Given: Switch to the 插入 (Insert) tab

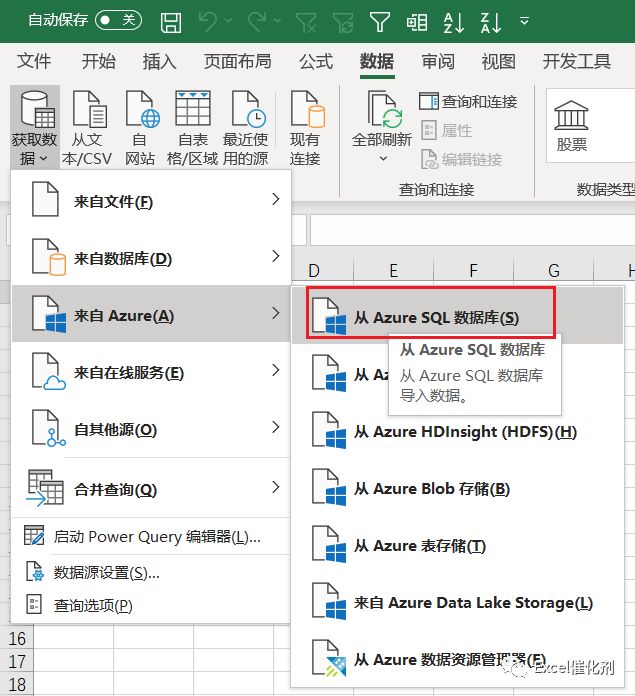Looking at the screenshot, I should click(159, 61).
